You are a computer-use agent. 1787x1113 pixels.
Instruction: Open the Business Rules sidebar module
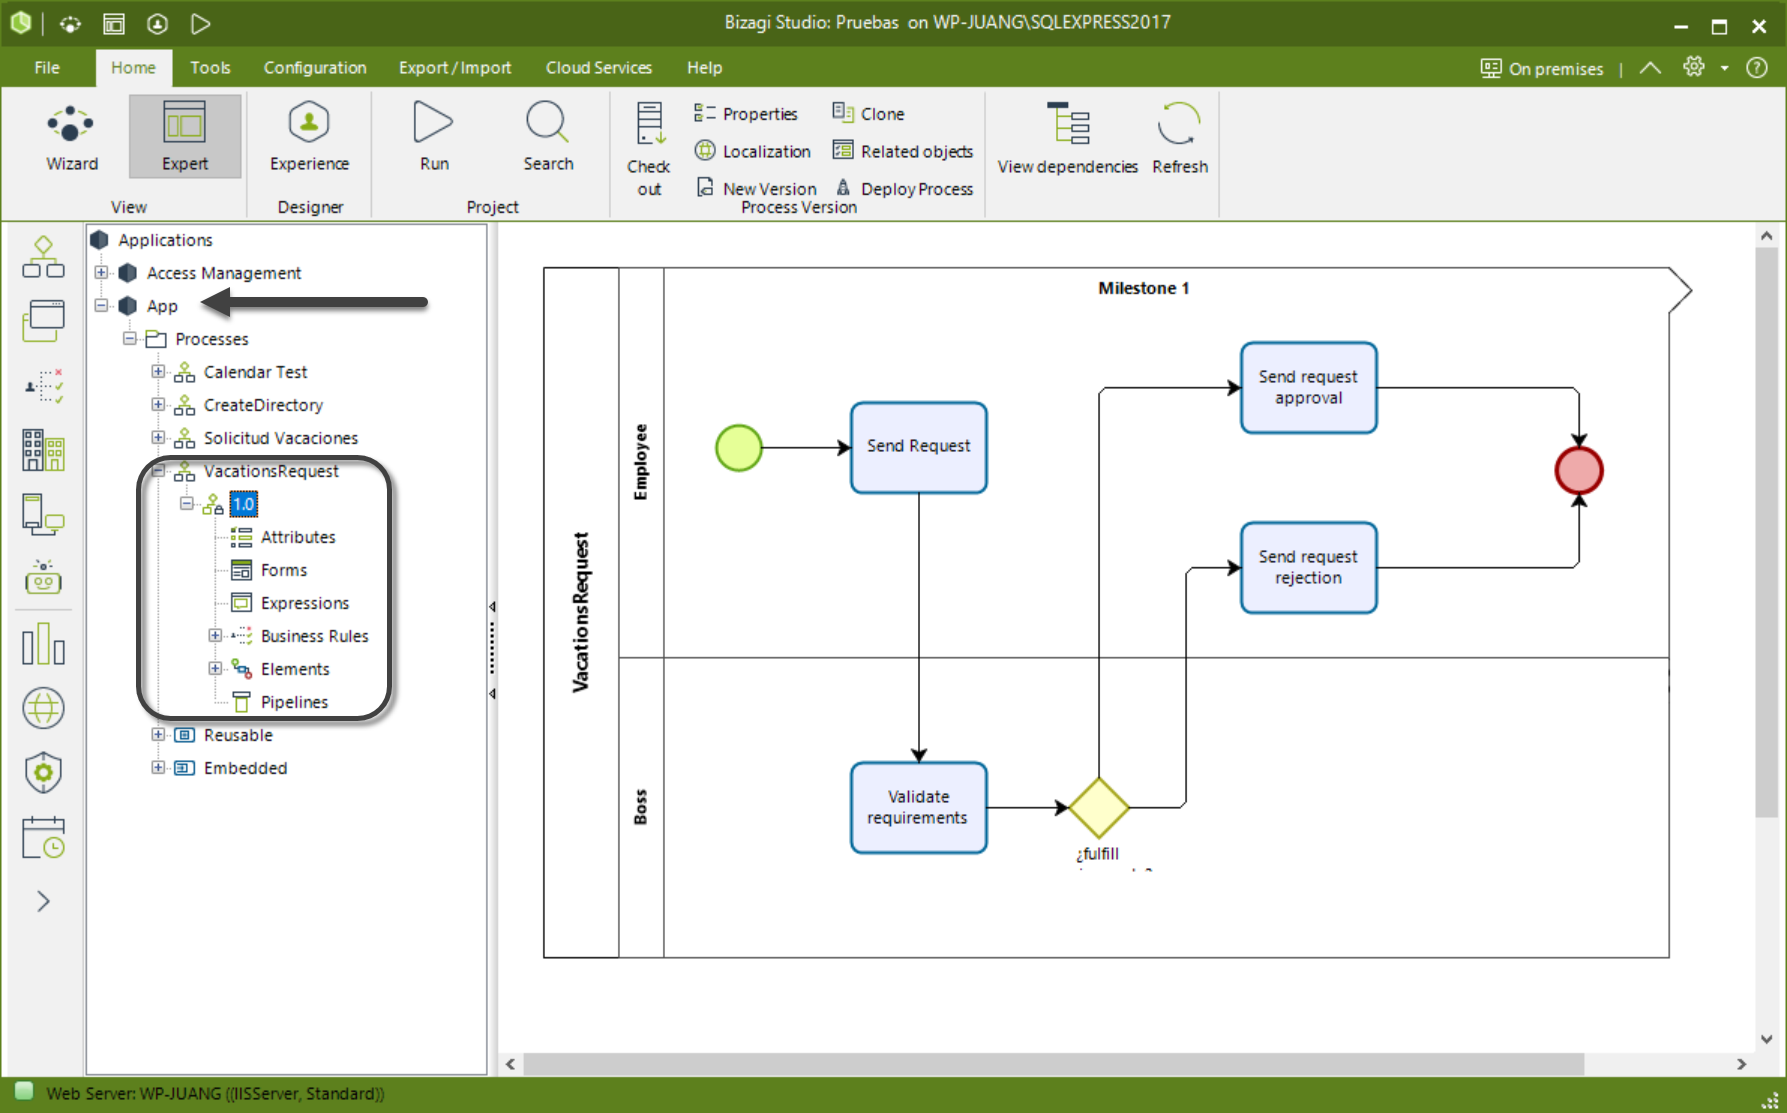click(x=43, y=385)
